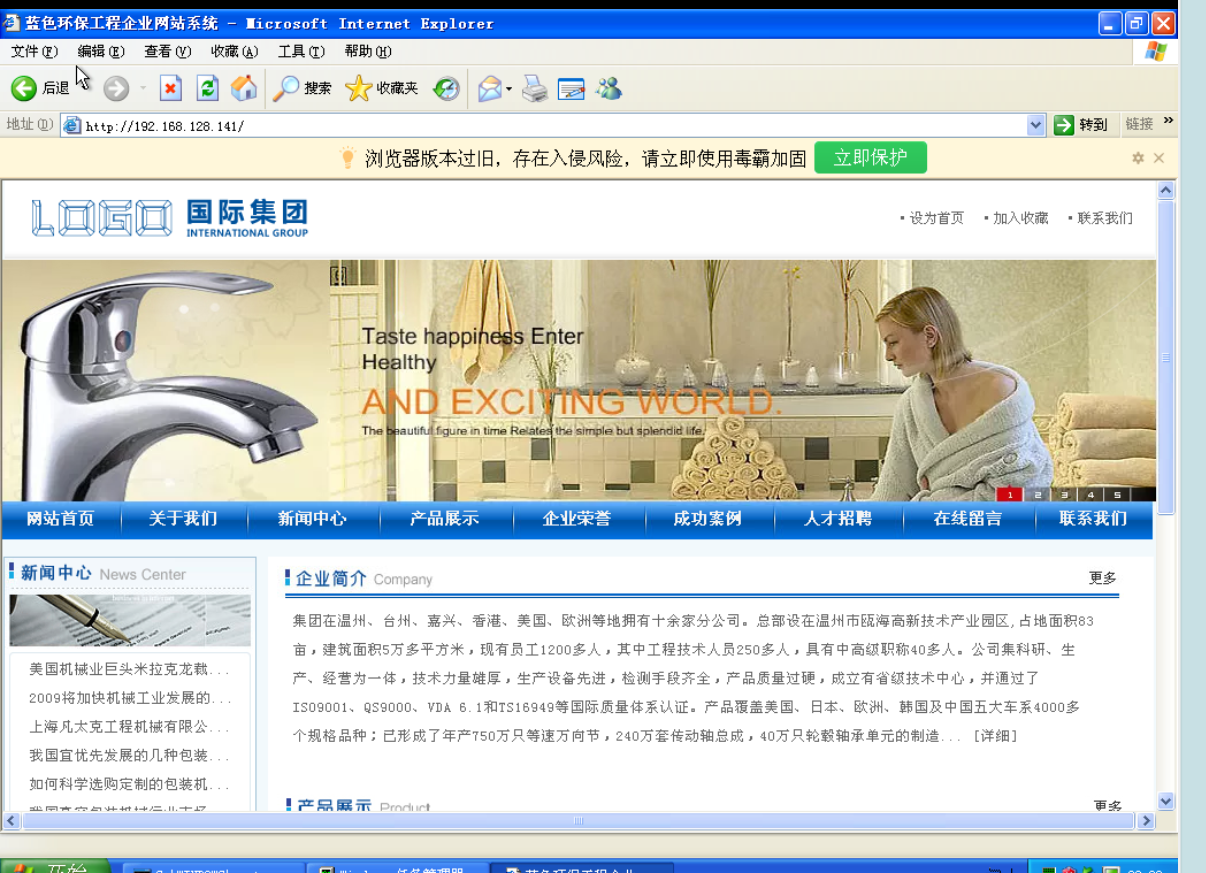Go to 新闻中心 nav tab
The height and width of the screenshot is (873, 1206).
(x=312, y=519)
